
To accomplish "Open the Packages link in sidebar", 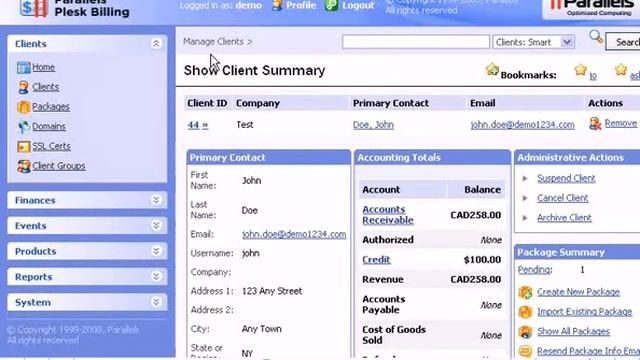I will click(x=51, y=107).
